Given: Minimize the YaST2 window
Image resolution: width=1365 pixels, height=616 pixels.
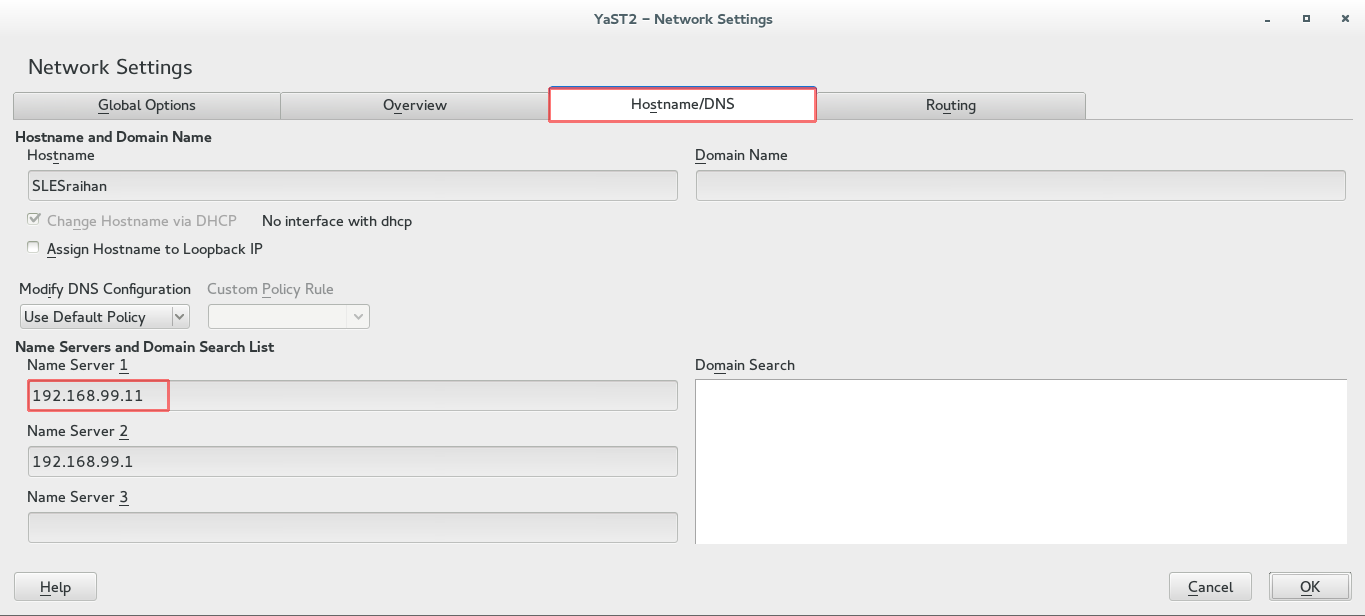Looking at the screenshot, I should tap(1269, 19).
